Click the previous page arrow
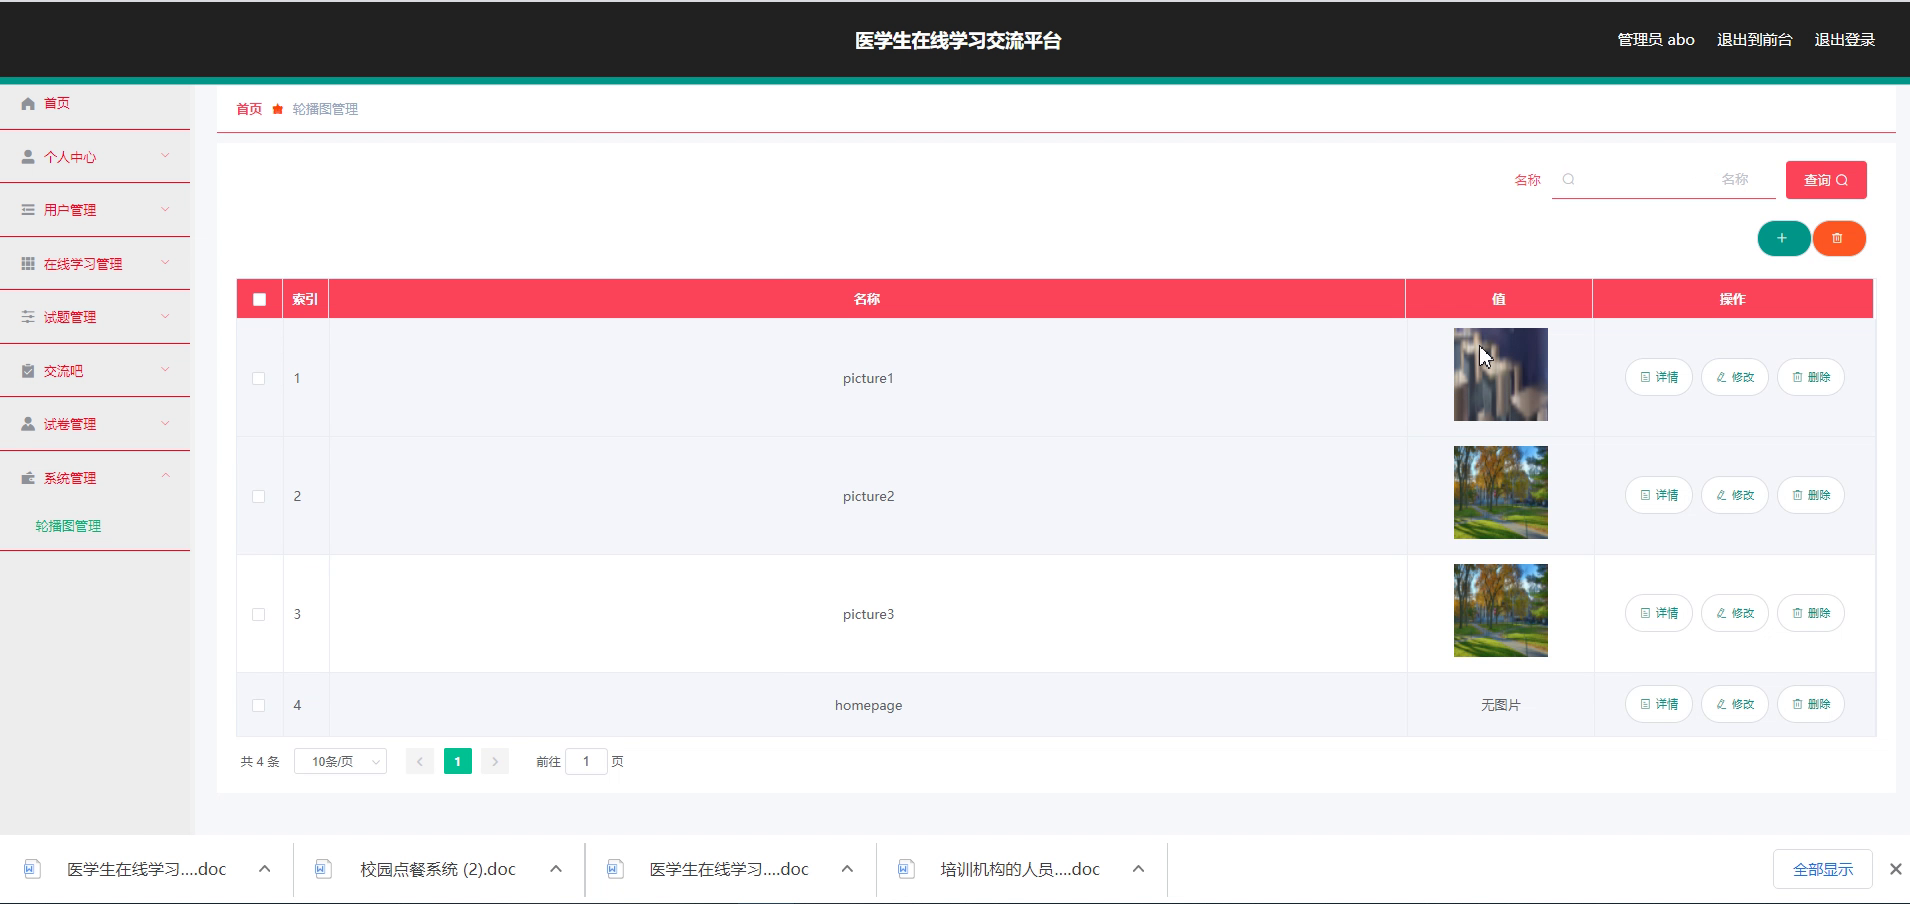 (x=420, y=761)
